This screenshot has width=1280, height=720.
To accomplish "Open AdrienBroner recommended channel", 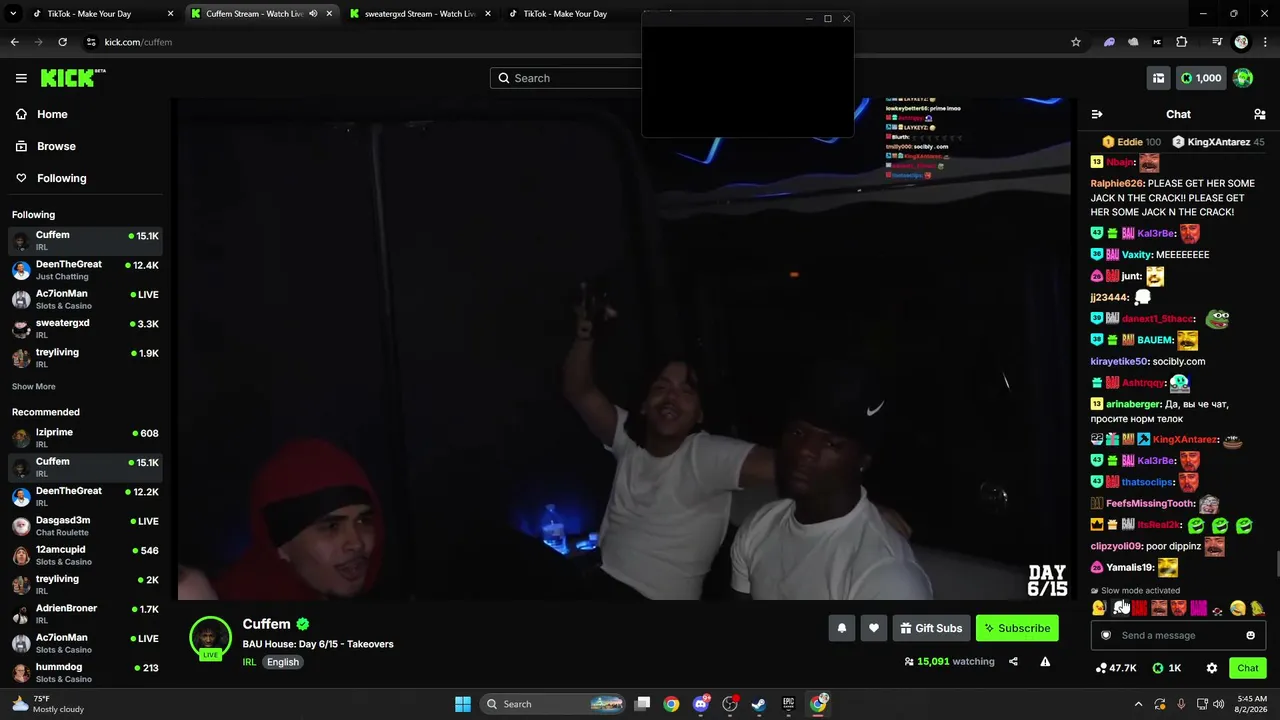I will [x=85, y=614].
